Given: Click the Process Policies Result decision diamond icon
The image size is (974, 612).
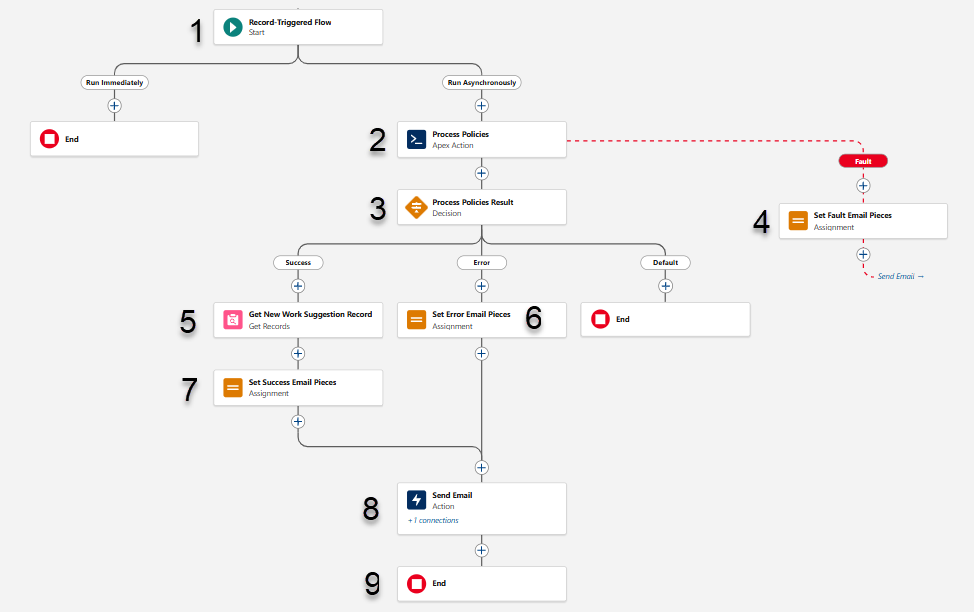Looking at the screenshot, I should (416, 207).
